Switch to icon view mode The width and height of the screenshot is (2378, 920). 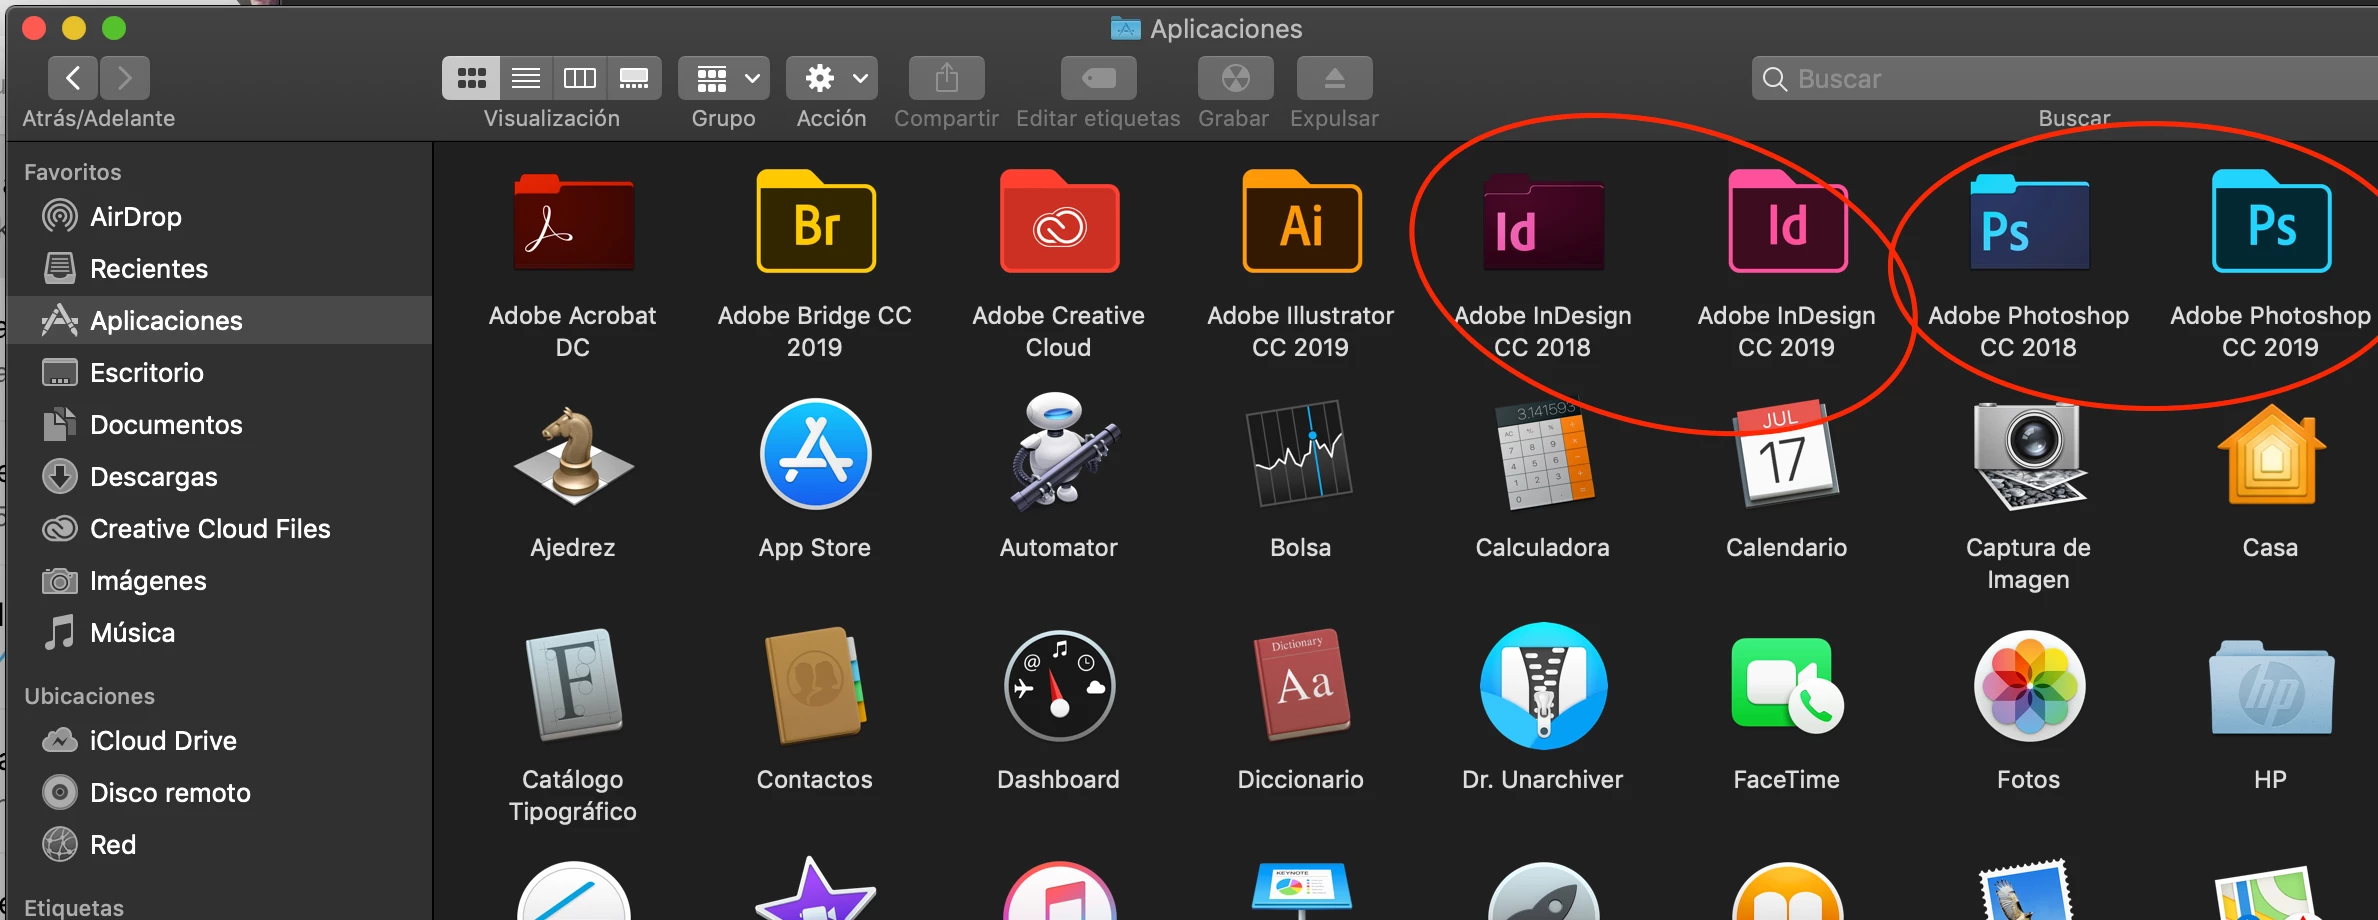tap(471, 78)
